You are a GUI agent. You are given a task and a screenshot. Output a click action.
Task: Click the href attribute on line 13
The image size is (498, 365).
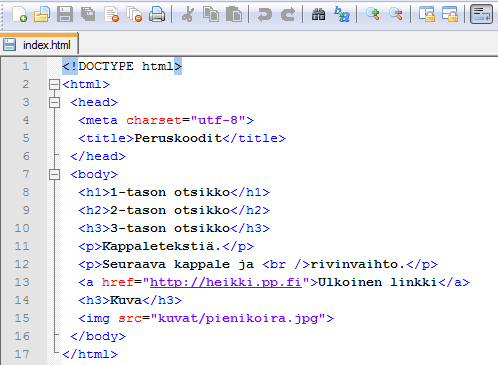118,282
